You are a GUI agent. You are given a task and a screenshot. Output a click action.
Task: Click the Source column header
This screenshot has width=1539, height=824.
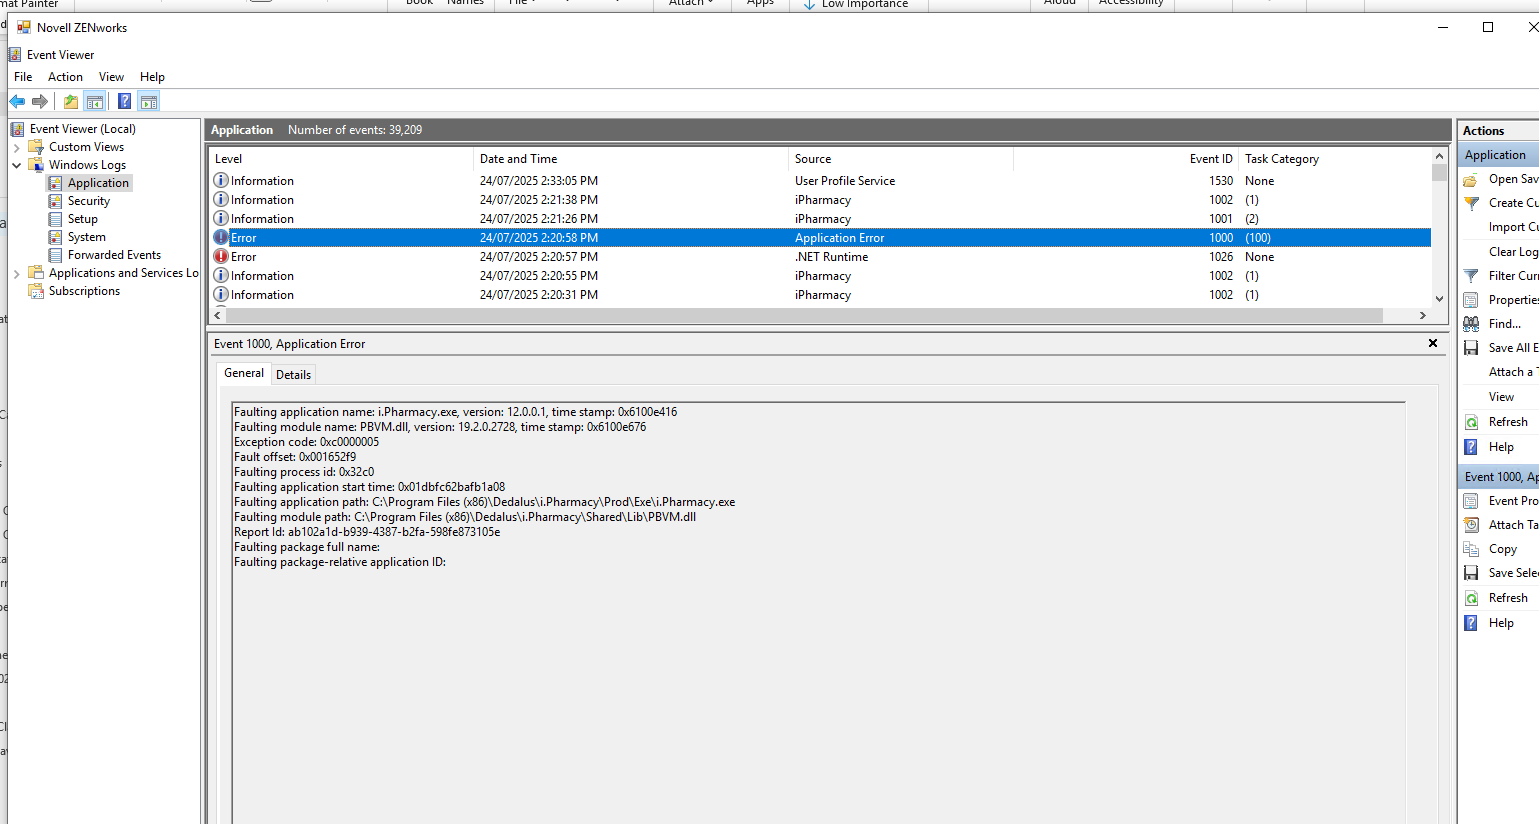click(813, 159)
